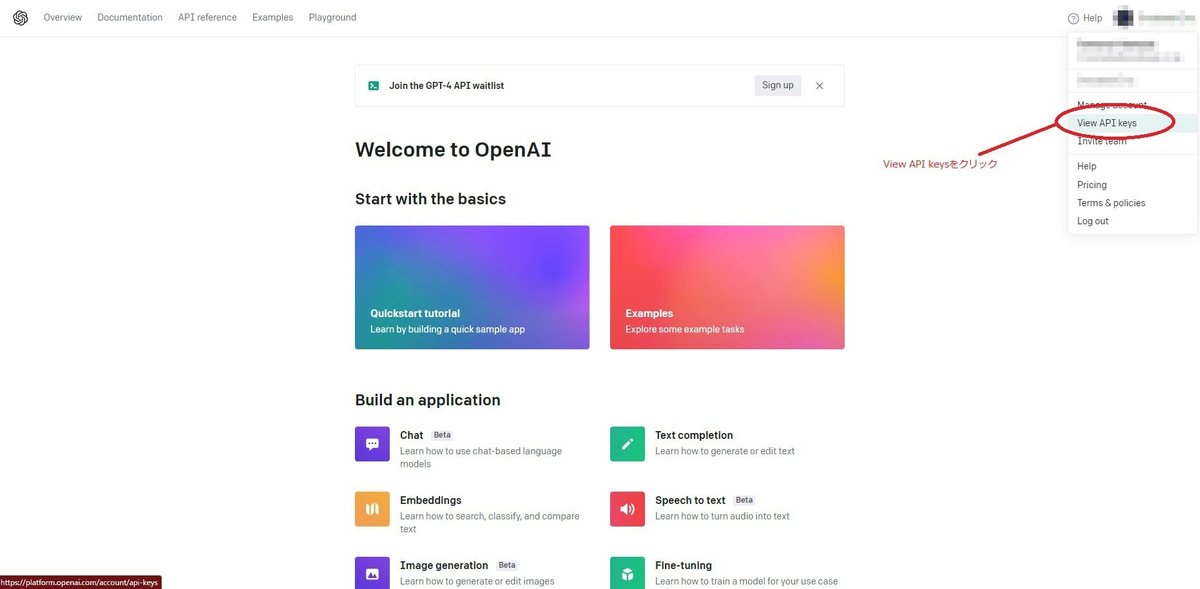Click the orange Embeddings icon
Screen dimensions: 1200x589
[x=372, y=509]
